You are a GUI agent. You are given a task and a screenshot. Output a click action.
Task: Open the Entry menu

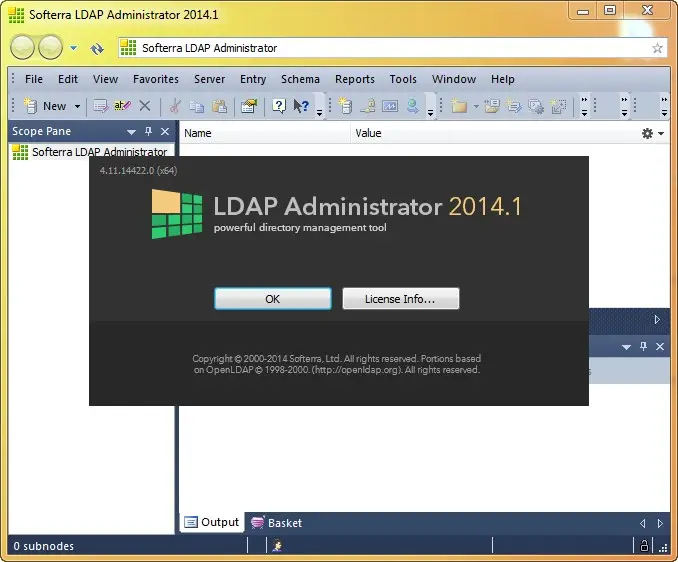pyautogui.click(x=253, y=79)
